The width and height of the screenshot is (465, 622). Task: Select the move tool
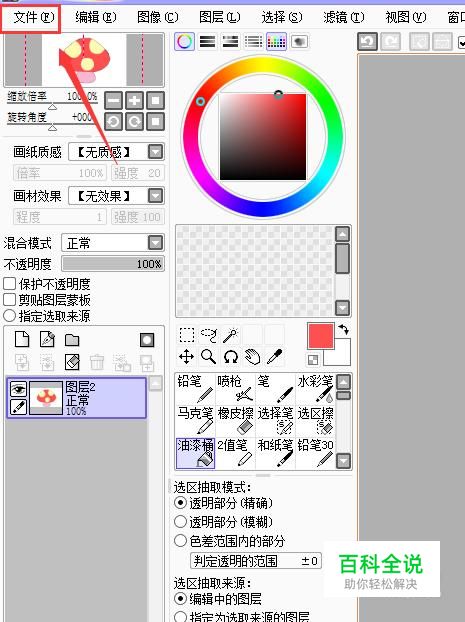pos(186,357)
